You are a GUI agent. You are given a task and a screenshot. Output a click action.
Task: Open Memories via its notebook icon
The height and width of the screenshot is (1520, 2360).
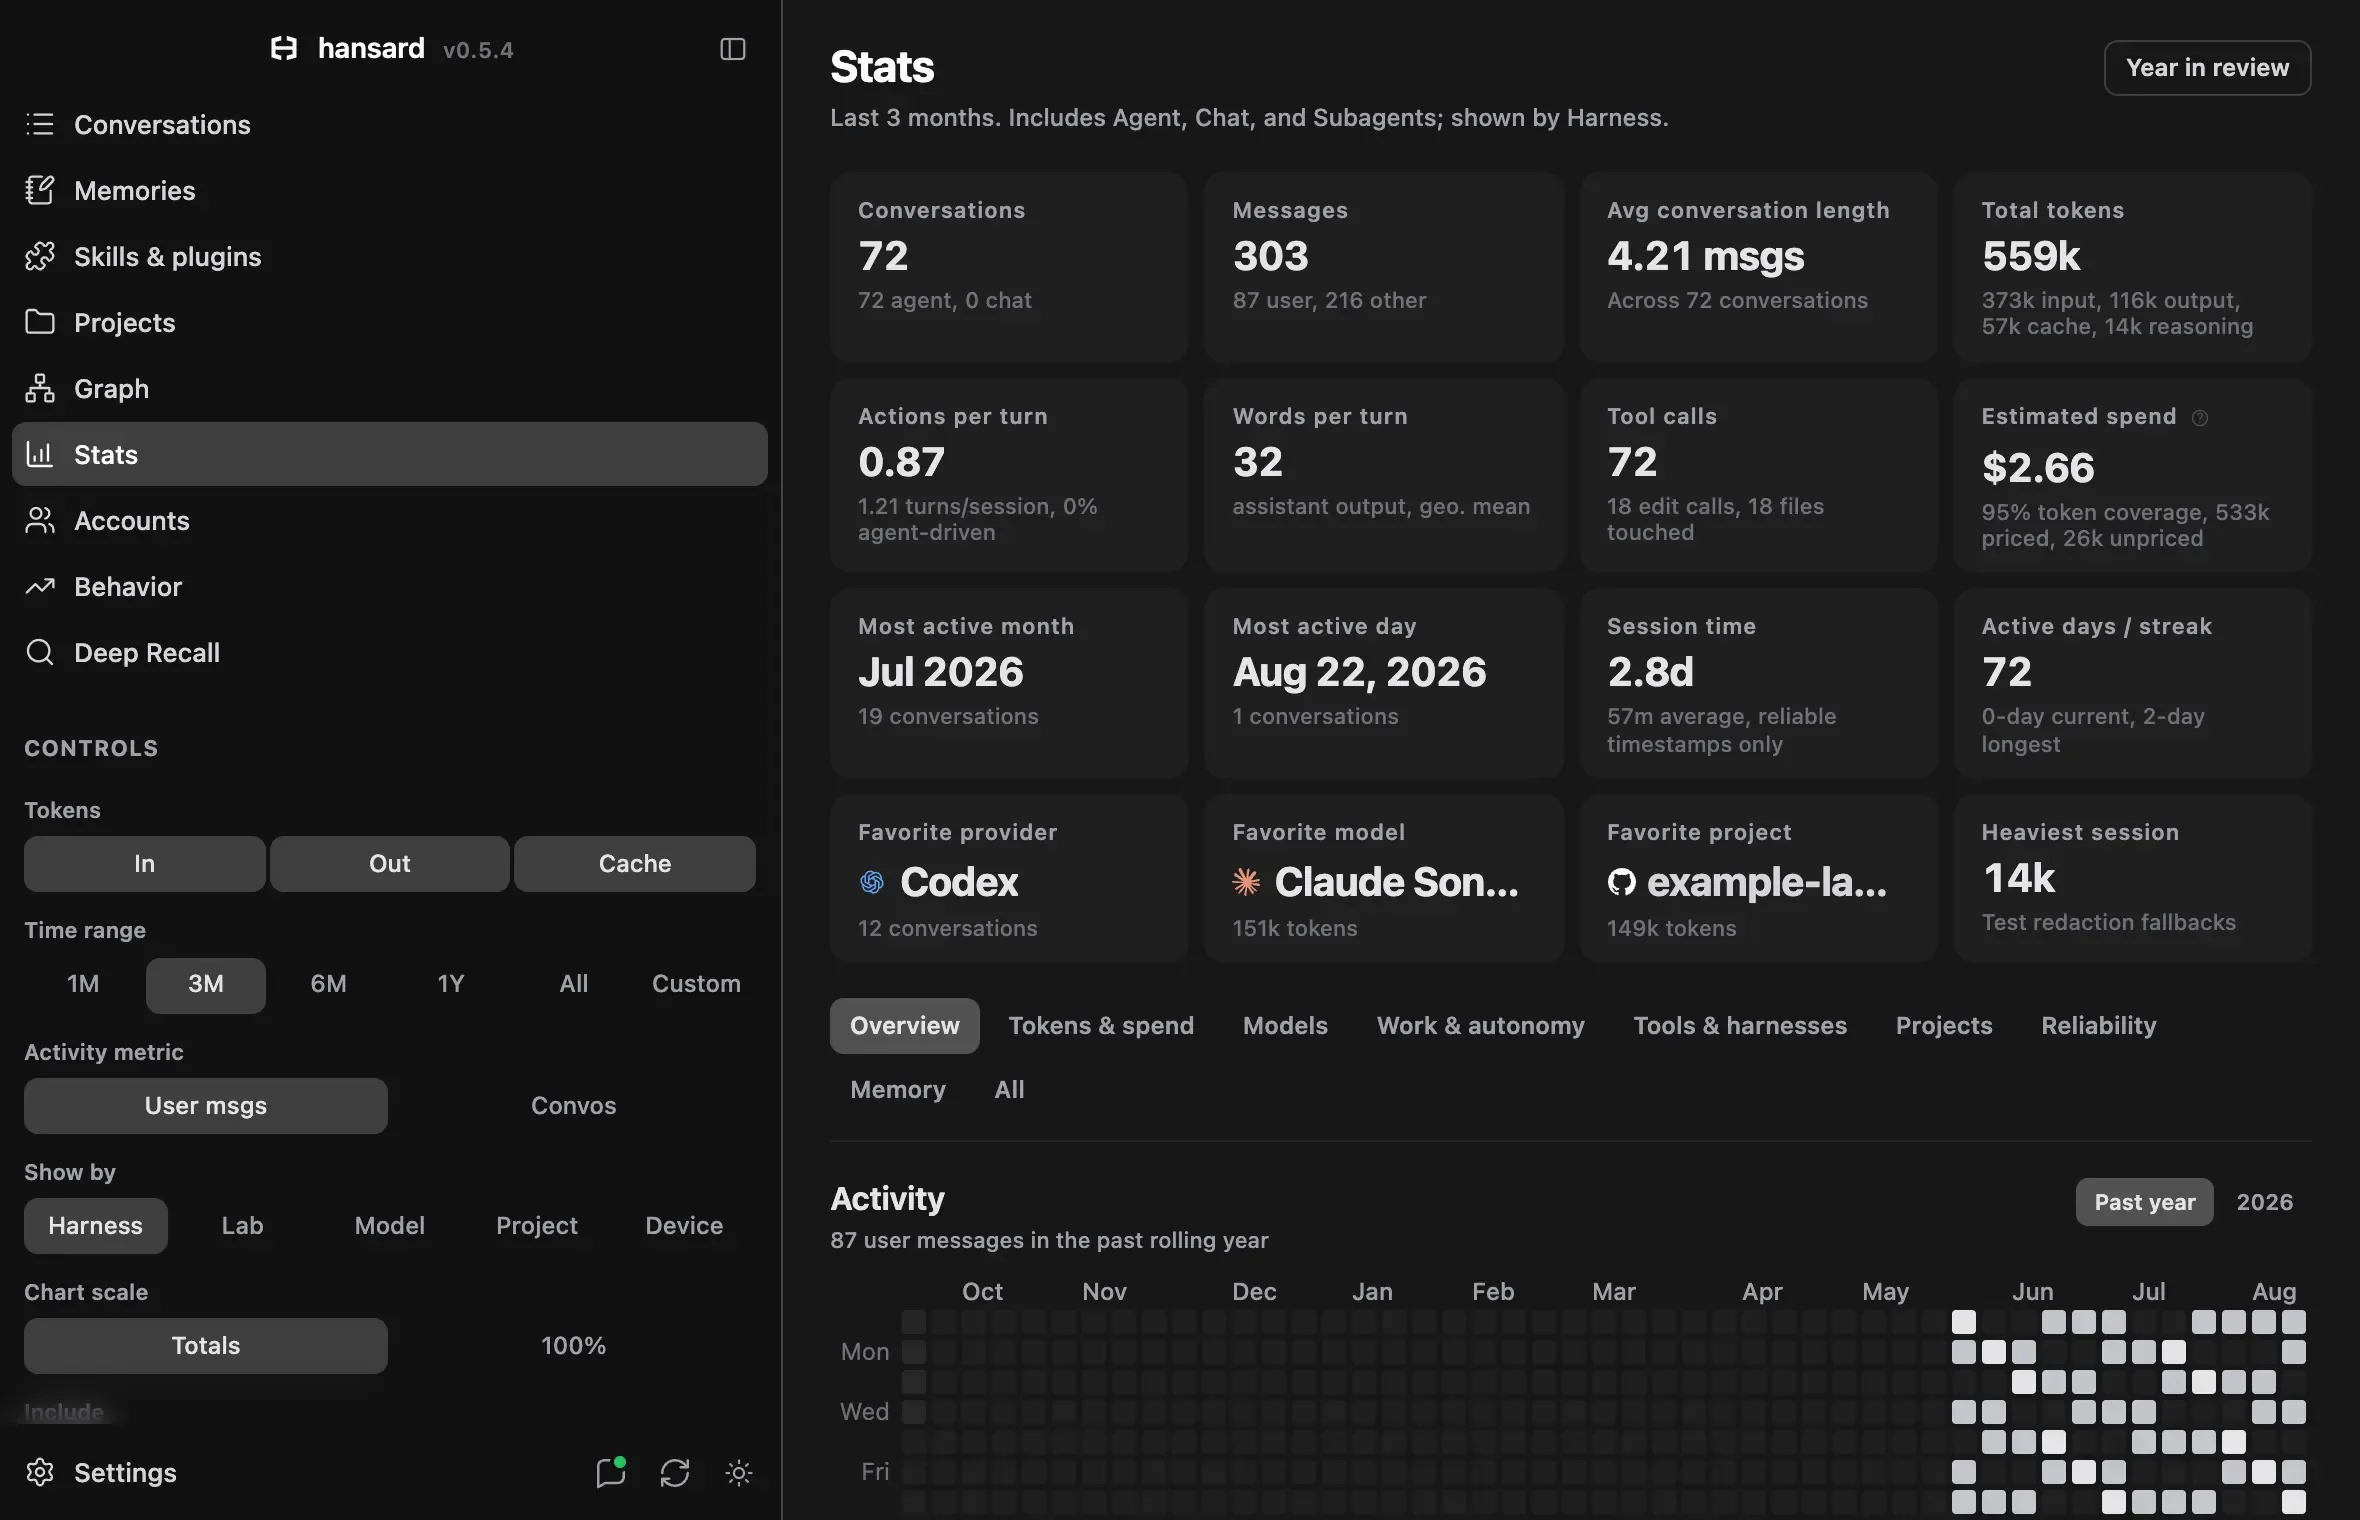click(x=40, y=190)
